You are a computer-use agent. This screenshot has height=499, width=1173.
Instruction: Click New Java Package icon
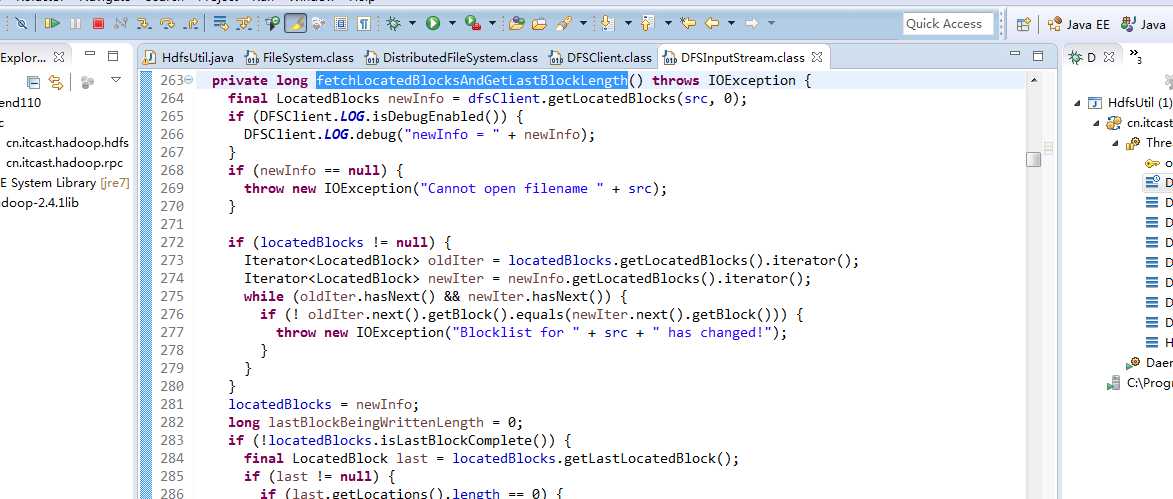516,23
